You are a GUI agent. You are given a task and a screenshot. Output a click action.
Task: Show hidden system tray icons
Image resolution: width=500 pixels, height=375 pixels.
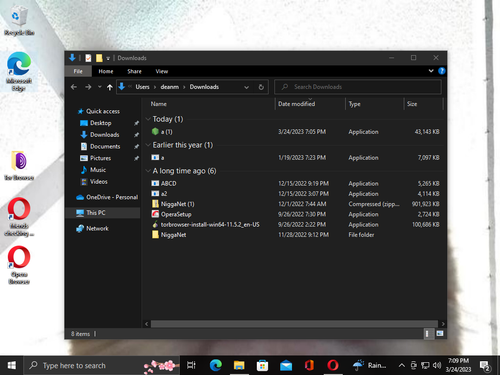(x=402, y=366)
